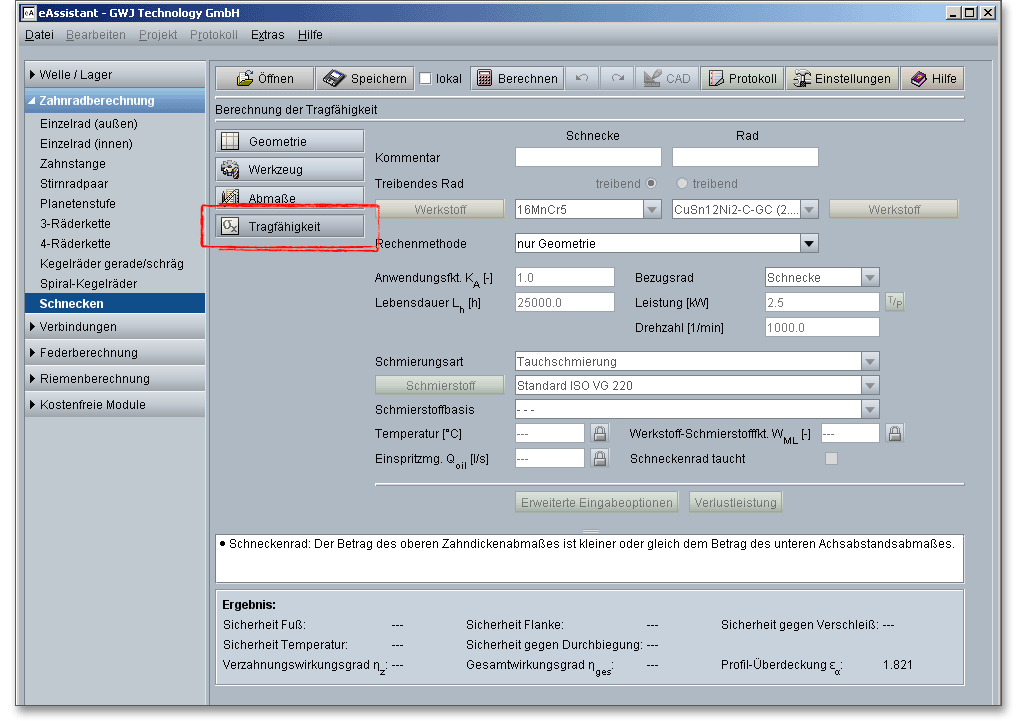Click the Schnecke Kommentar text field
This screenshot has width=1017, height=721.
(x=588, y=157)
